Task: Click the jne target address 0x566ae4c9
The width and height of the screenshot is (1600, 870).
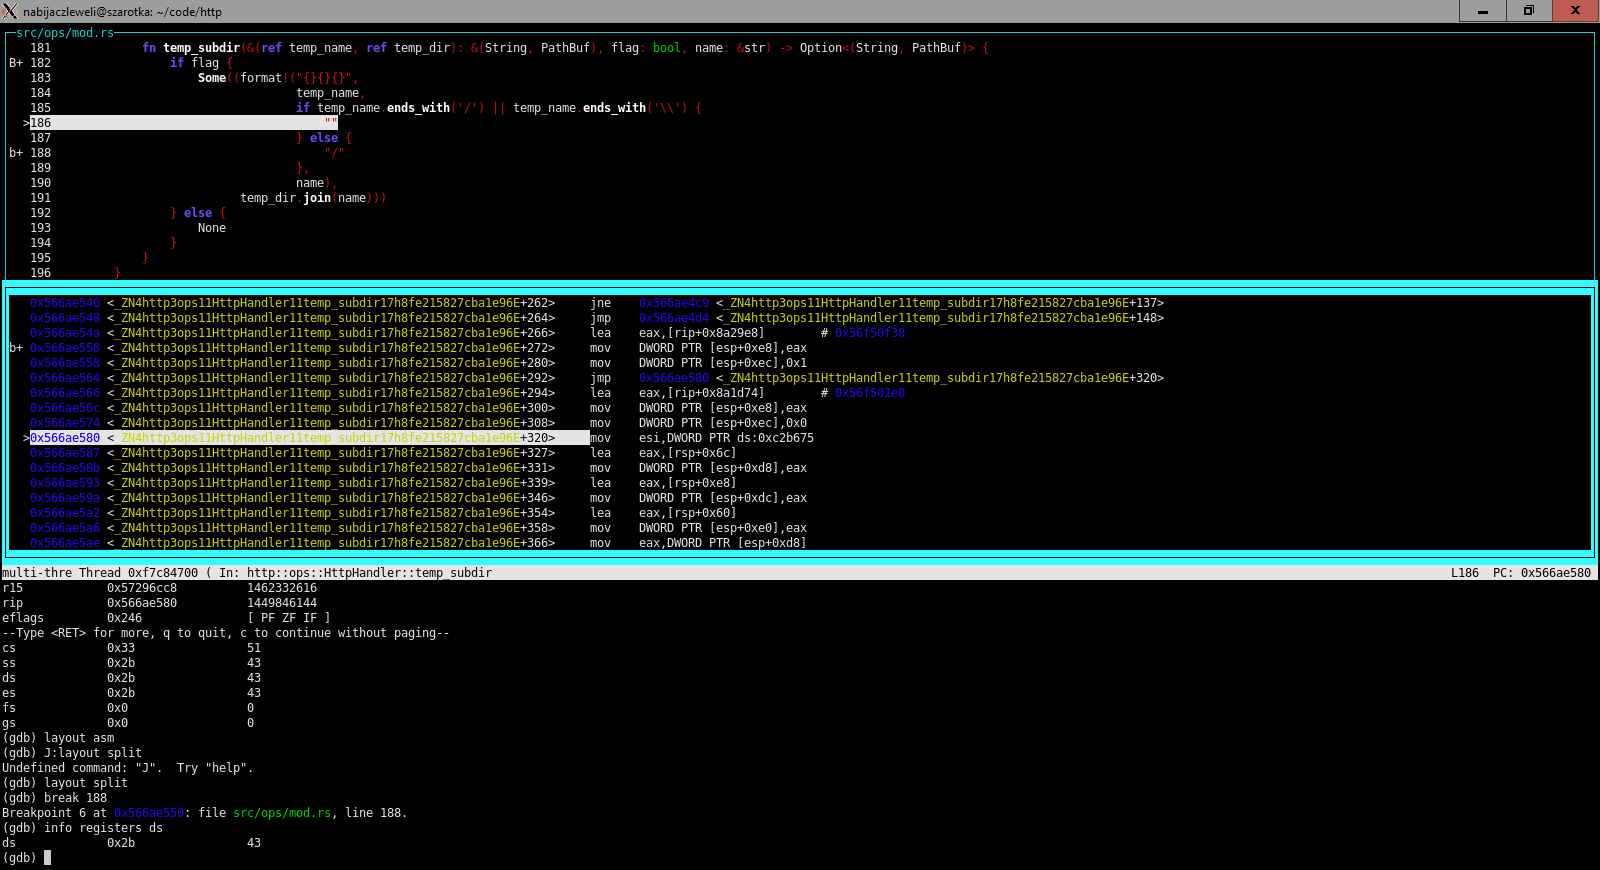Action: coord(673,303)
